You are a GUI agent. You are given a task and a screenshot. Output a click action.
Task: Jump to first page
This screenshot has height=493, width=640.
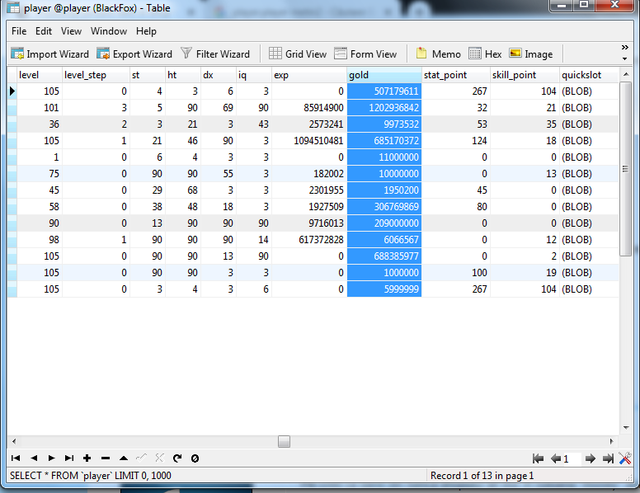tap(538, 459)
